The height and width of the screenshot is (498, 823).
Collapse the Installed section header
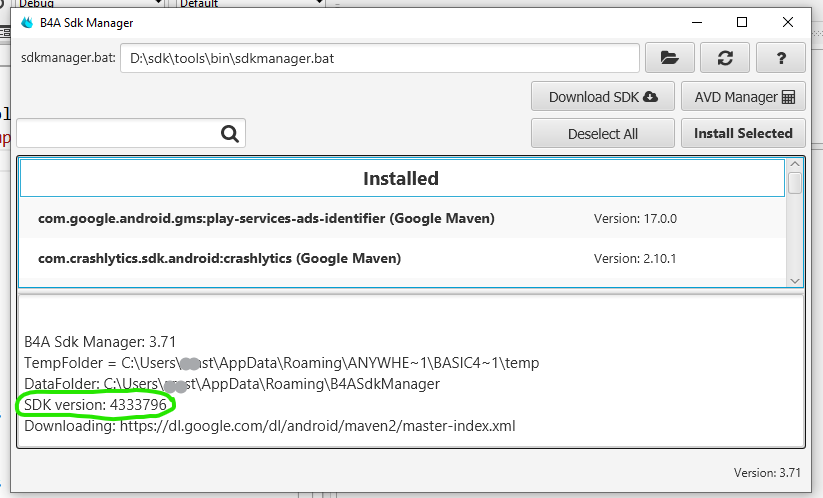coord(401,179)
